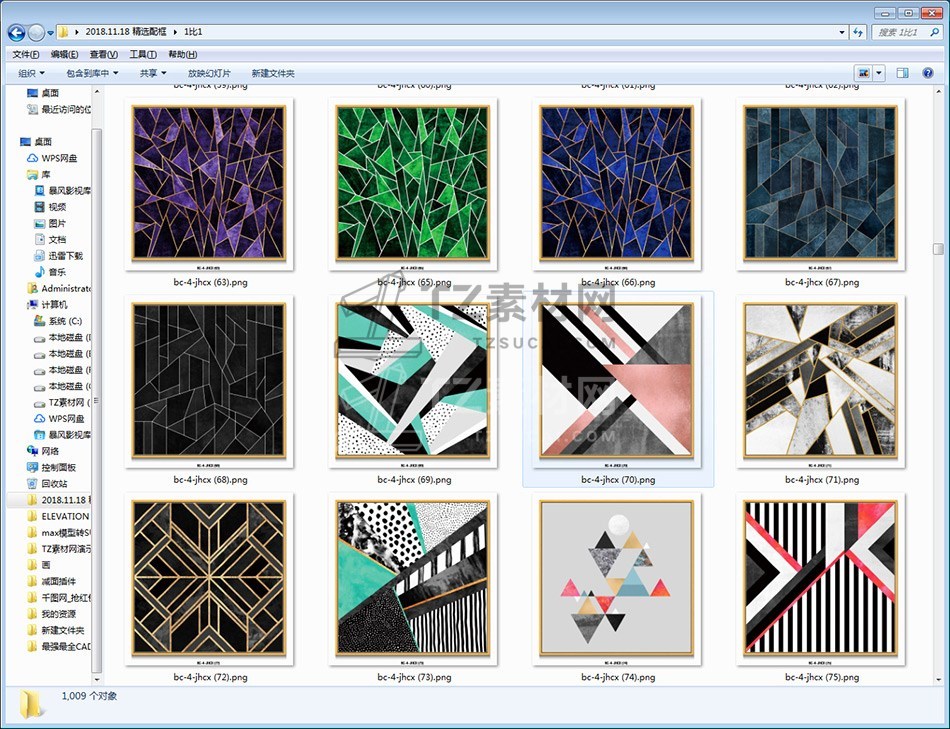Viewport: 950px width, 729px height.
Task: Open the 包含到库中 dropdown
Action: click(92, 73)
